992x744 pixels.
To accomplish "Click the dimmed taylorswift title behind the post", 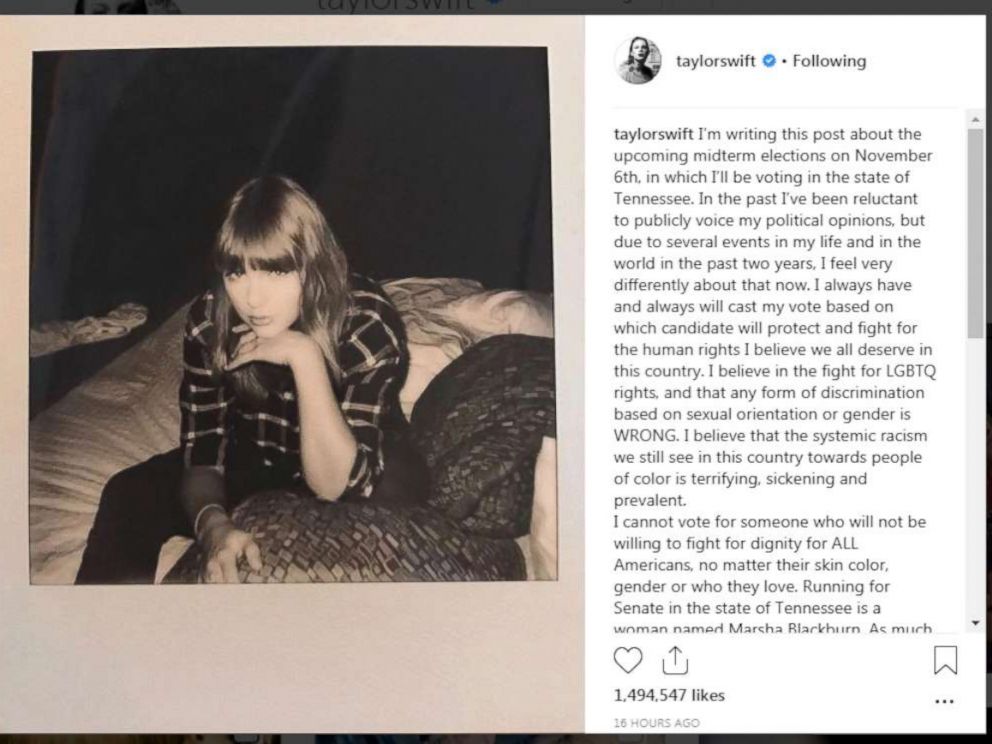I will click(395, 5).
